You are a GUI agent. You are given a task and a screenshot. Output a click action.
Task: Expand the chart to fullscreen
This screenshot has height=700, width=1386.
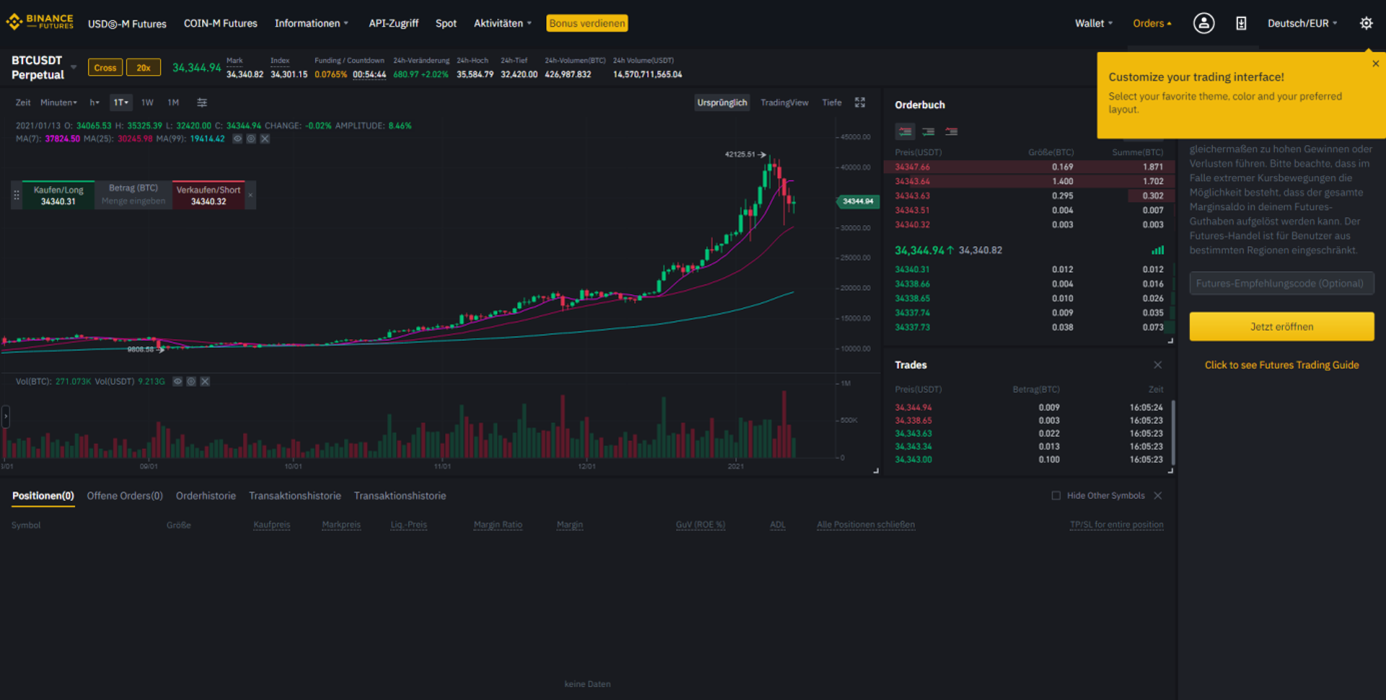click(859, 102)
